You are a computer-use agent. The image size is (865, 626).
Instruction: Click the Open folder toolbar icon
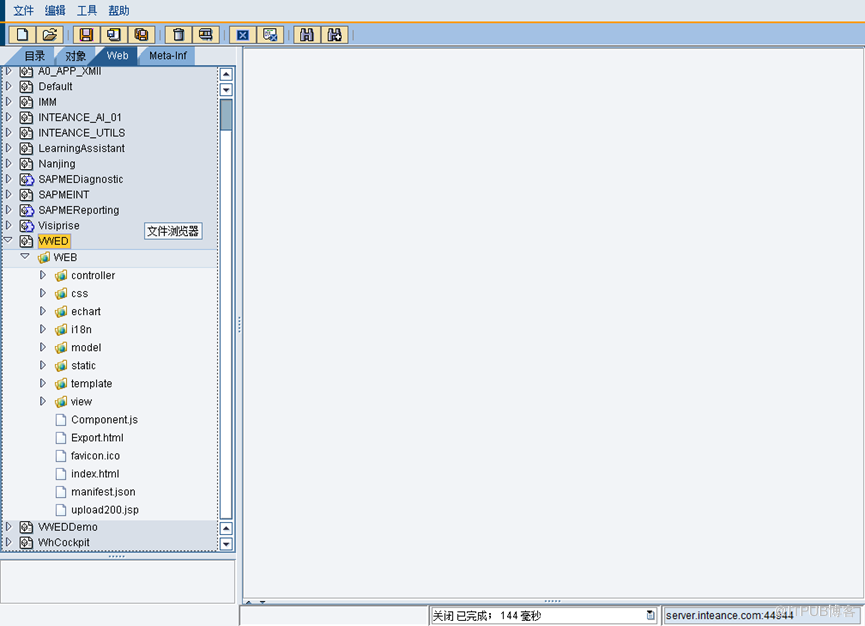coord(49,35)
